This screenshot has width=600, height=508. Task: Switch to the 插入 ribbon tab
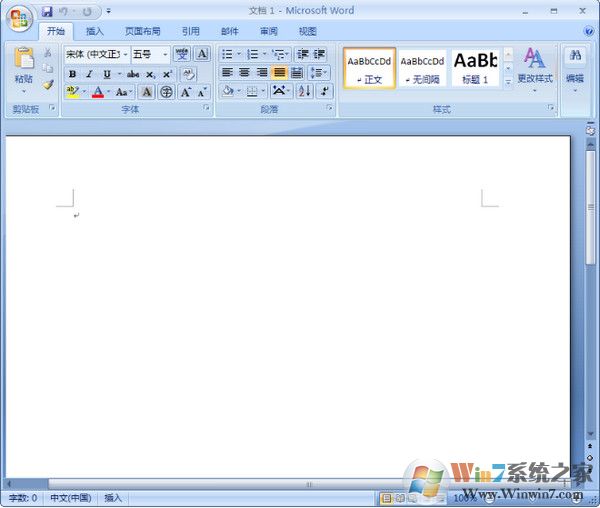pos(95,32)
